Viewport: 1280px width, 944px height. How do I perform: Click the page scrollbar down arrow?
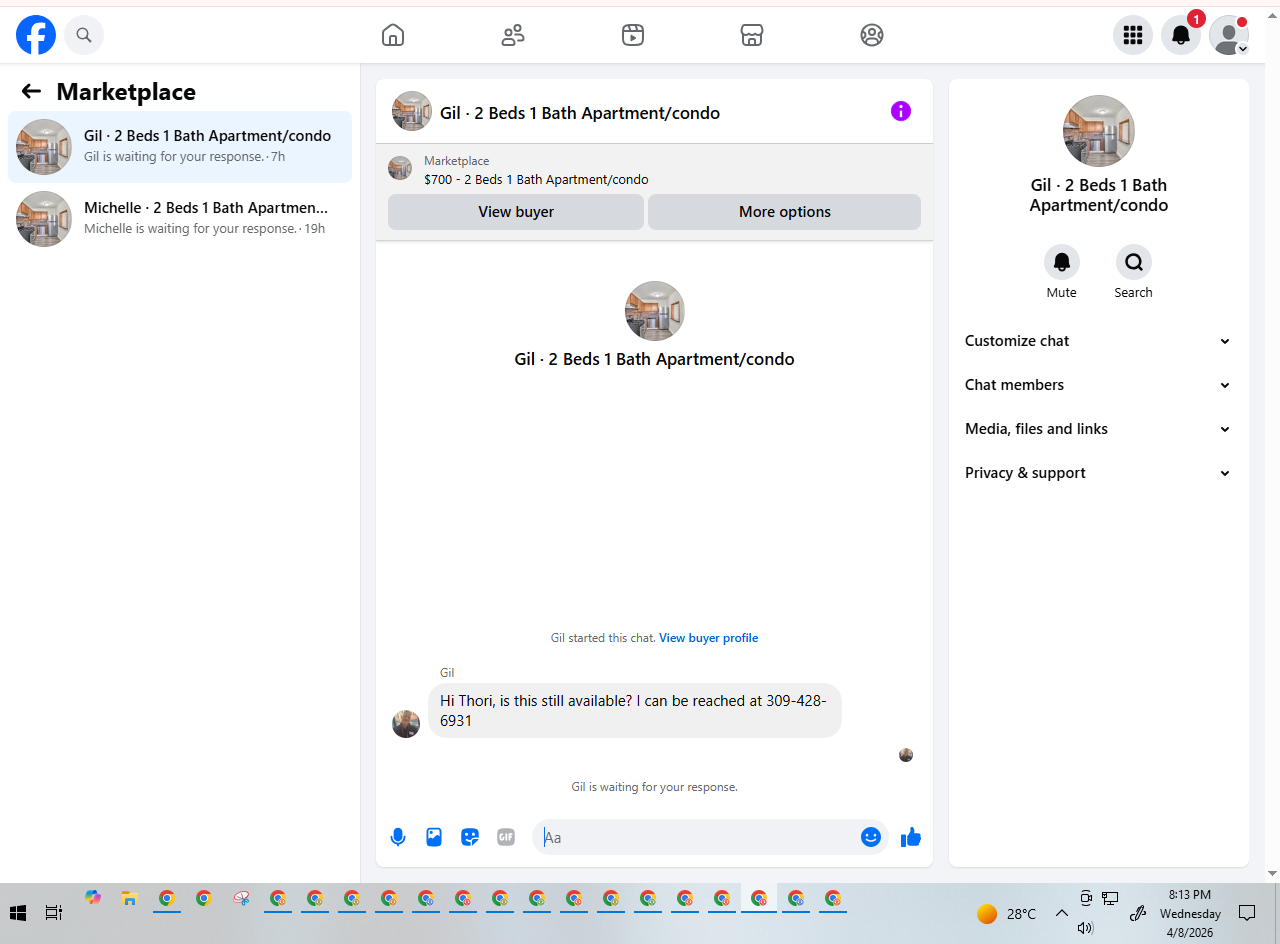[x=1272, y=873]
